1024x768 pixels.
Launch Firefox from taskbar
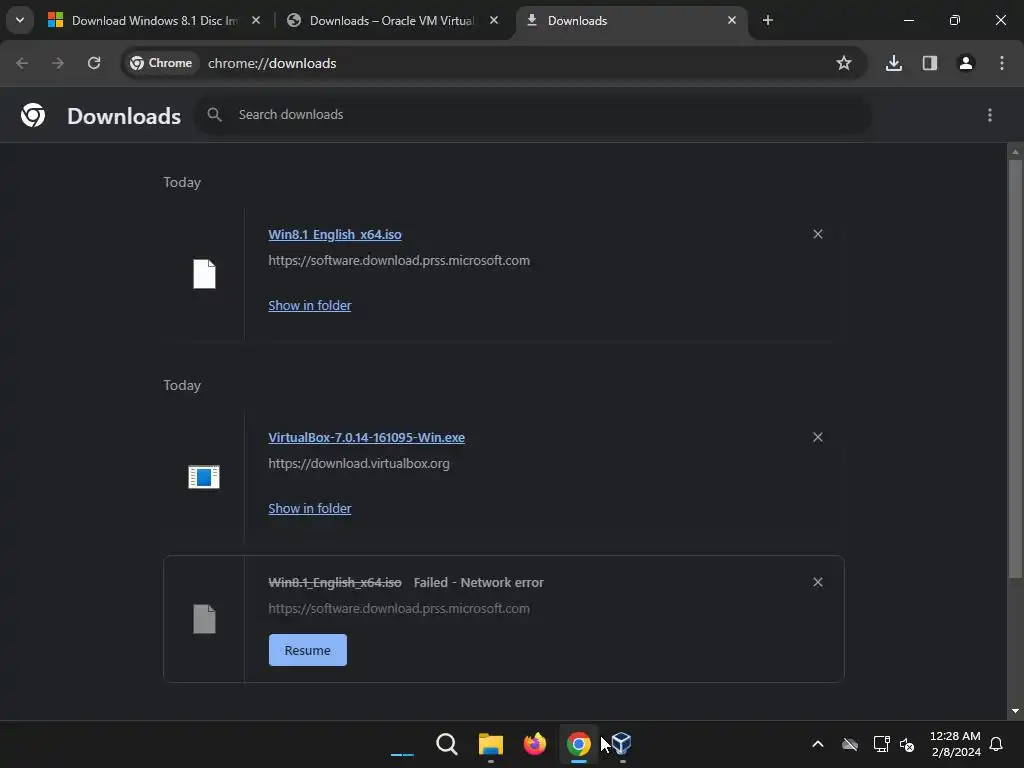534,744
